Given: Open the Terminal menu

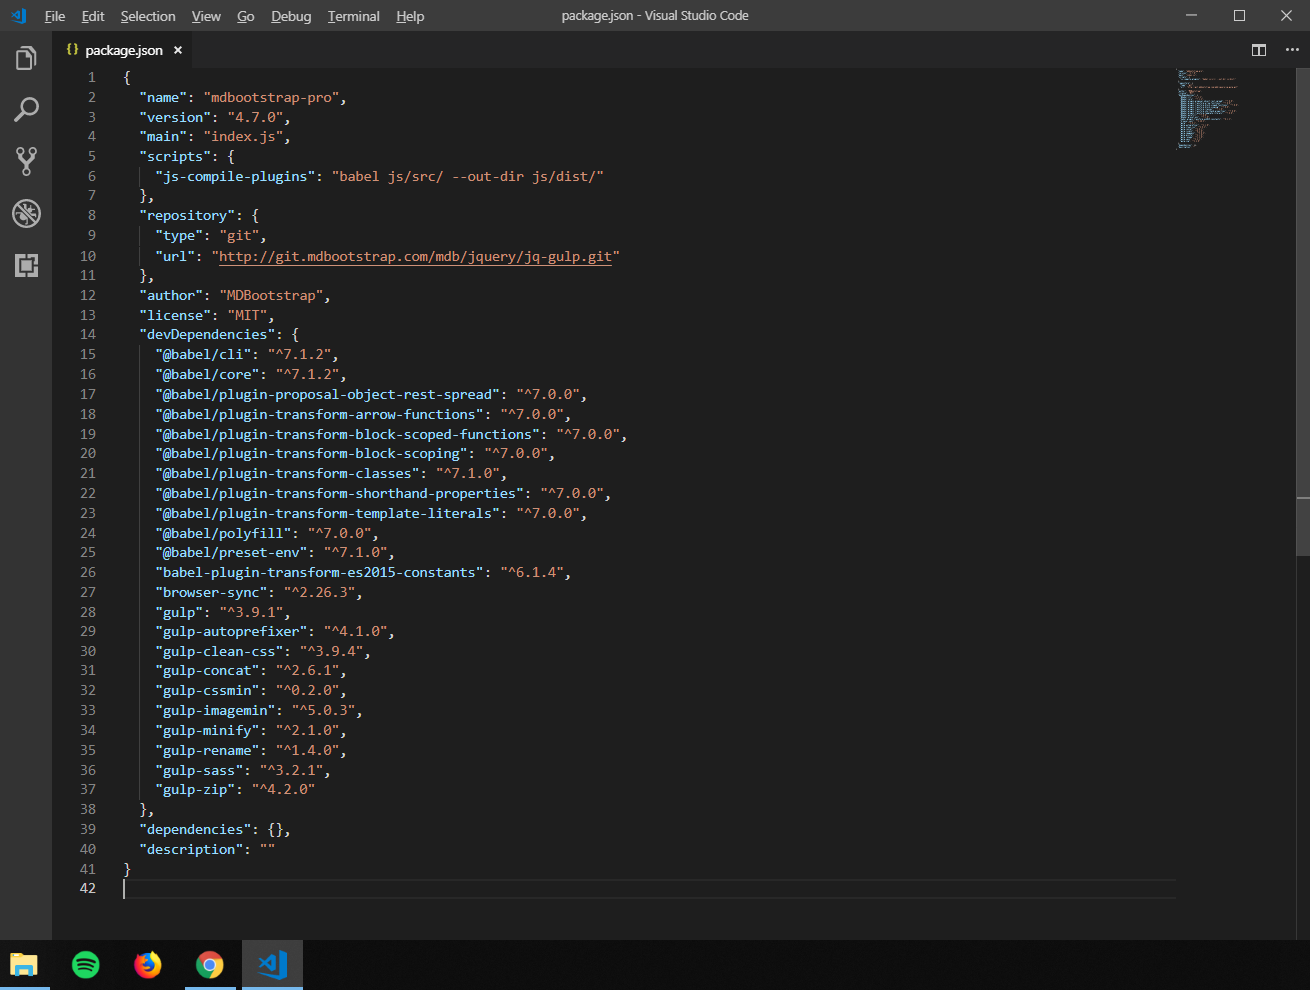Looking at the screenshot, I should pos(354,16).
